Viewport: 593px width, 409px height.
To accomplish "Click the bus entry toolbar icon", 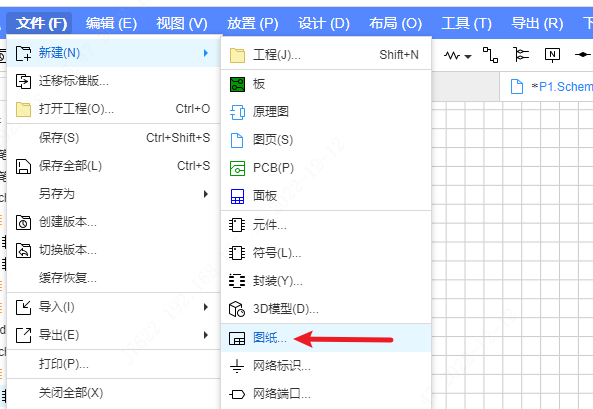I will pyautogui.click(x=521, y=55).
